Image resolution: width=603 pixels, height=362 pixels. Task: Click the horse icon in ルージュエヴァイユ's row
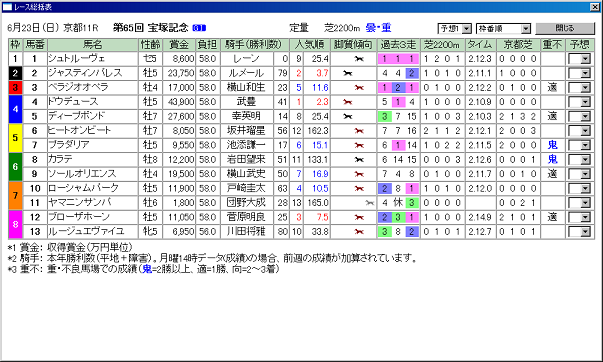(x=359, y=232)
